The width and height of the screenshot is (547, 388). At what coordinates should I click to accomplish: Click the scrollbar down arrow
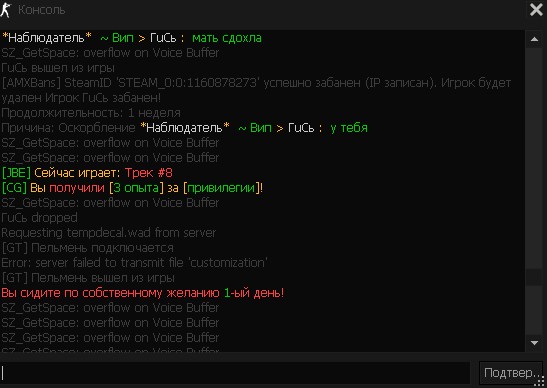(x=534, y=343)
